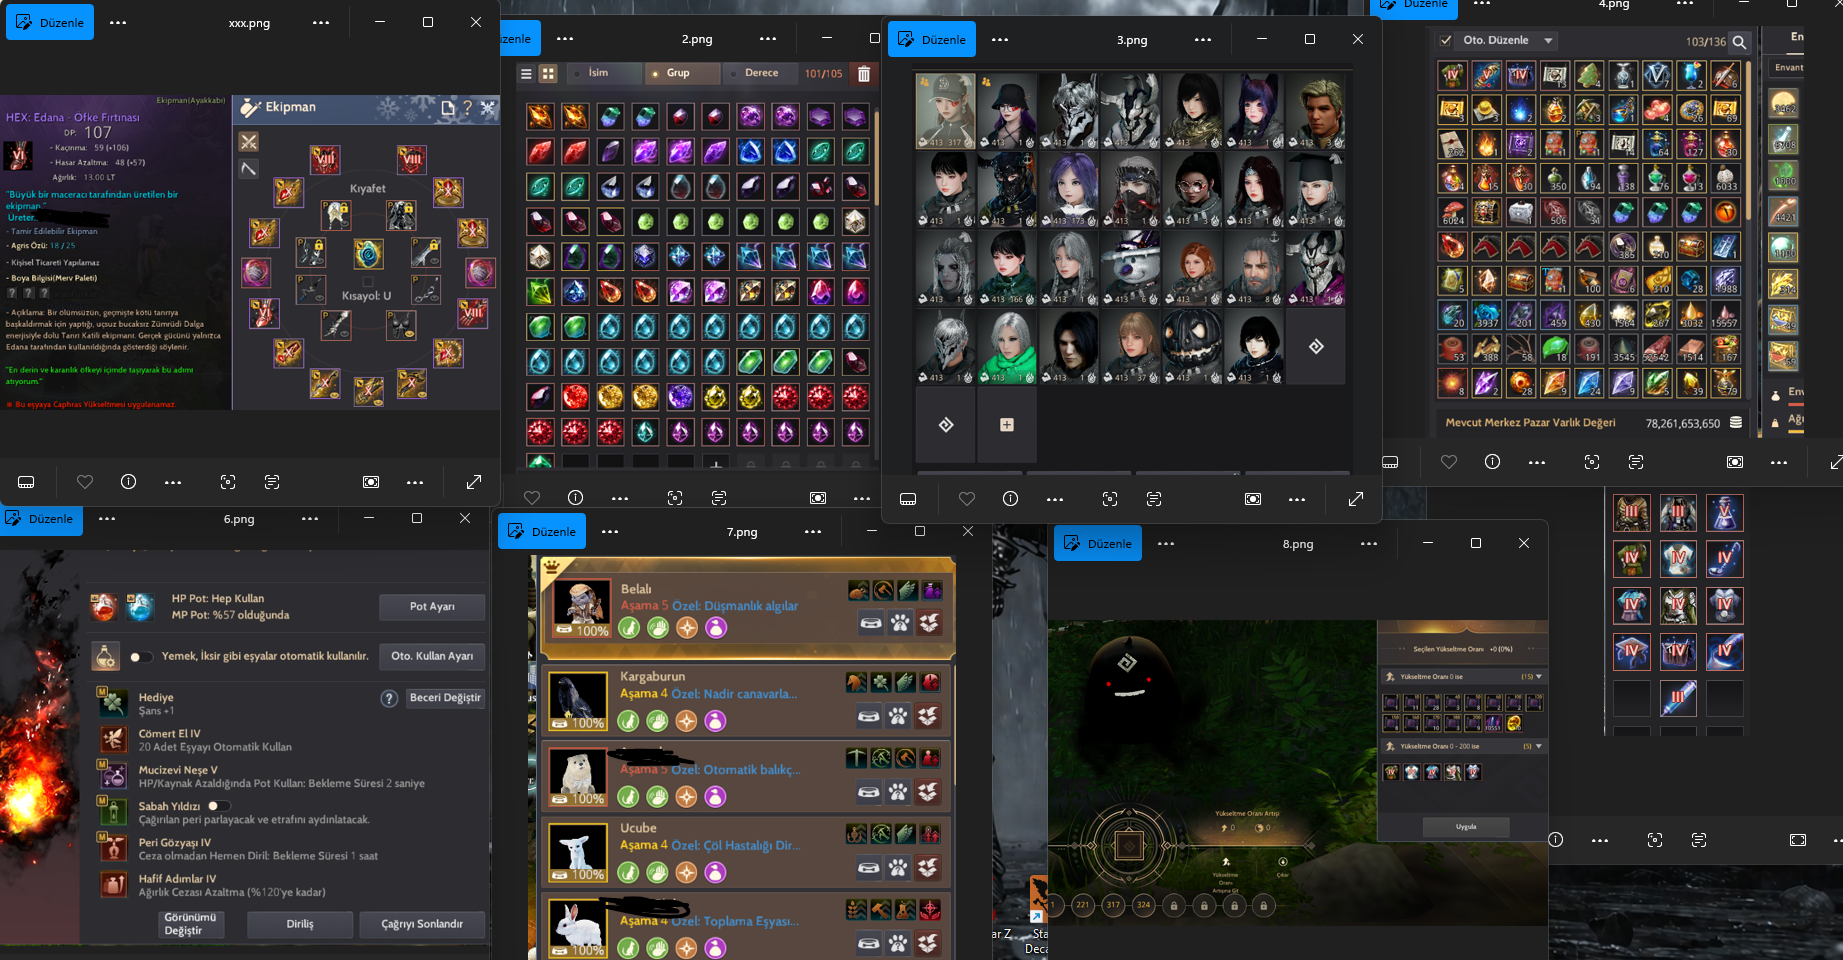Select the grid view icon beside İsim
Viewport: 1843px width, 960px height.
pos(548,73)
